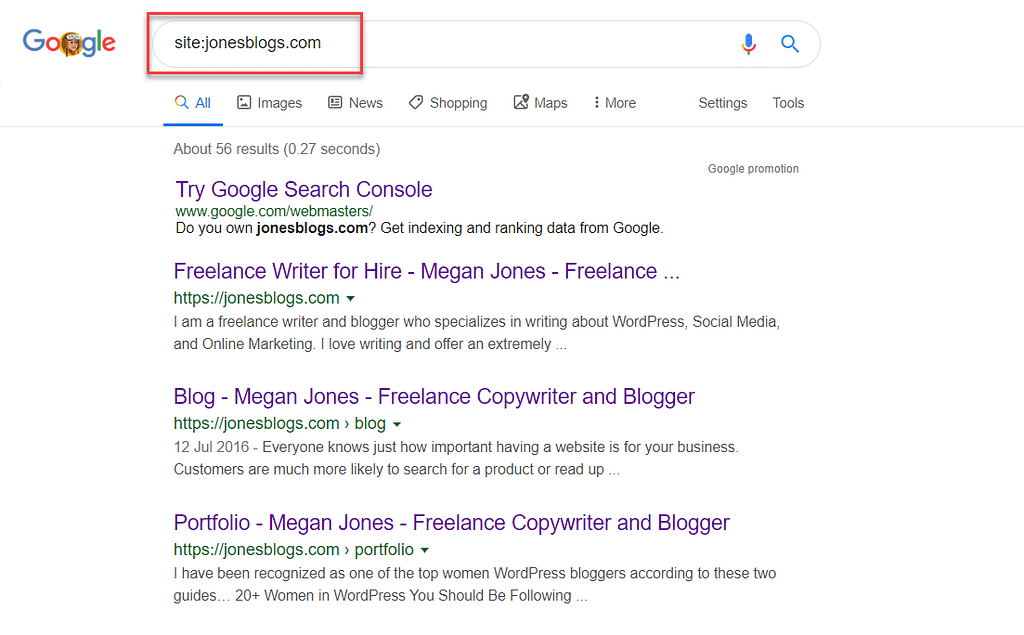Open the Tools menu
Screen dimensions: 1024x635
788,102
